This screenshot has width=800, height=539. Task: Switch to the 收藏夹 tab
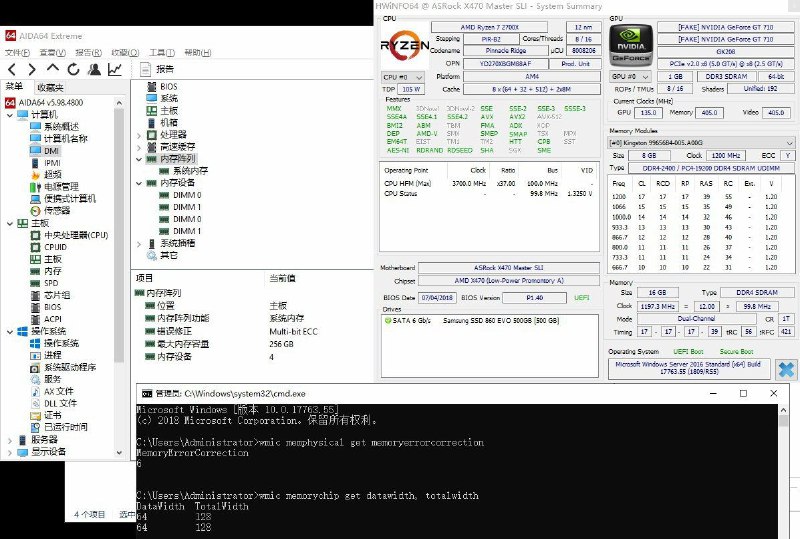pyautogui.click(x=51, y=88)
